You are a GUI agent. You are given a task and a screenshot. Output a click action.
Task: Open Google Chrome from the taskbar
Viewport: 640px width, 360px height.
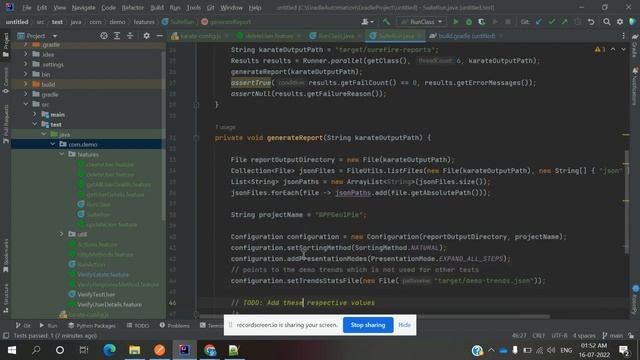210,350
